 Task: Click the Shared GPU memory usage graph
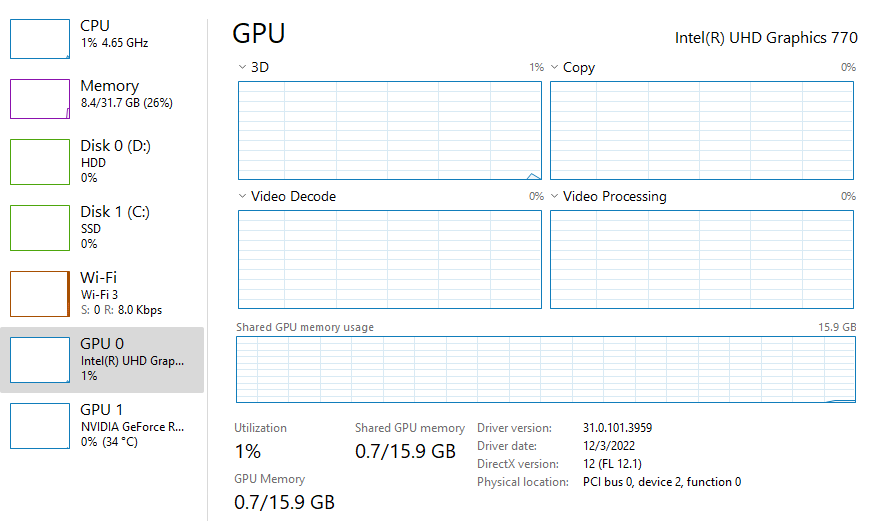point(546,369)
